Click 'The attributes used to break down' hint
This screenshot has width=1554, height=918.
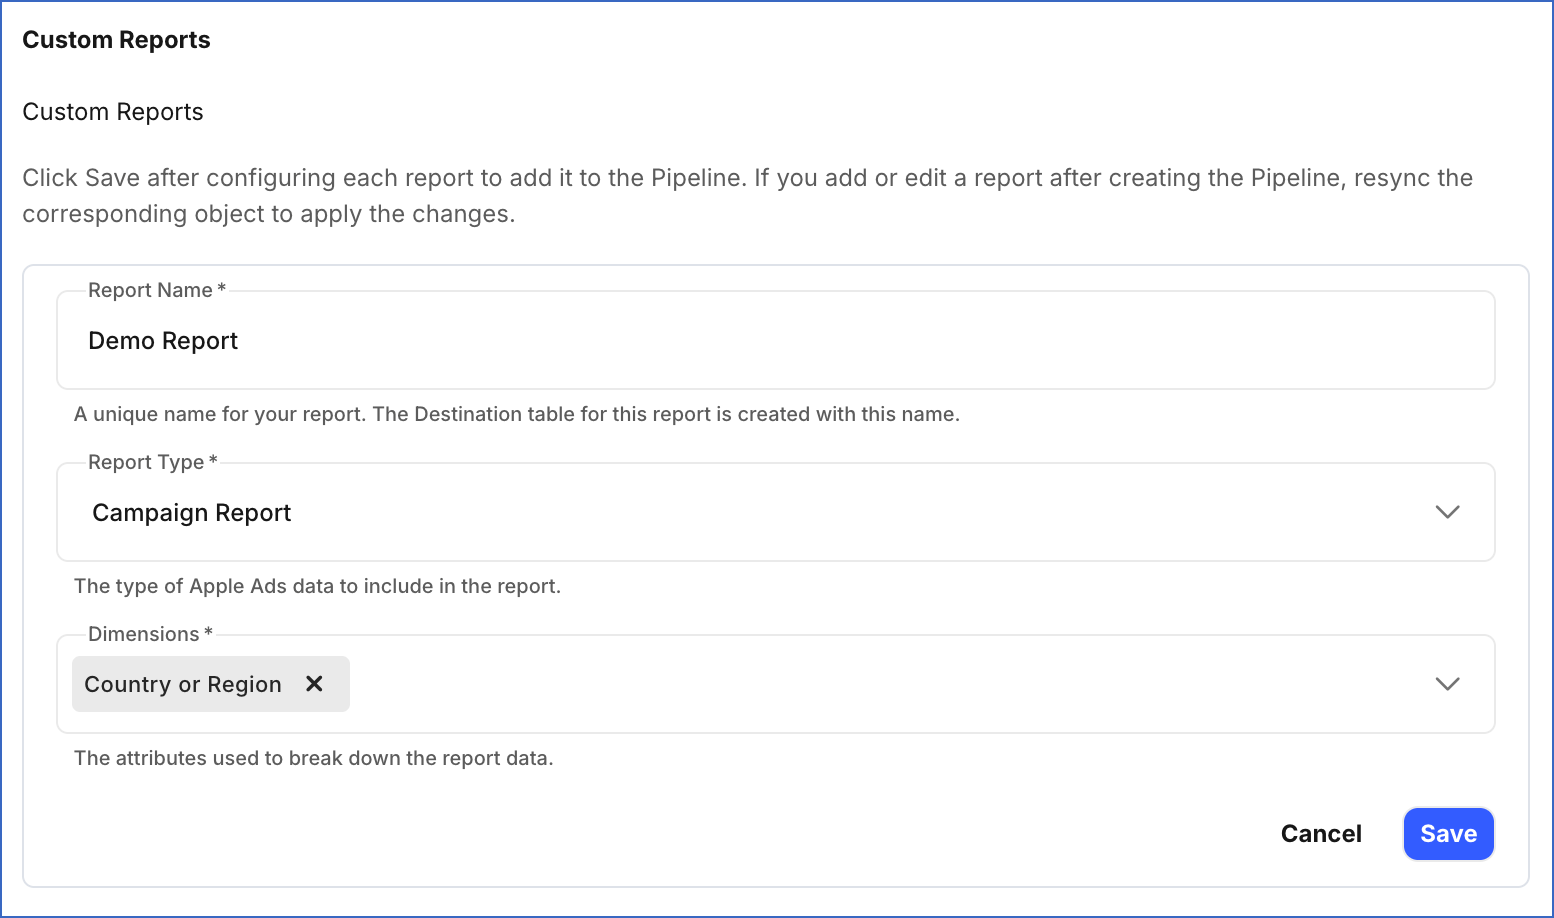click(313, 758)
